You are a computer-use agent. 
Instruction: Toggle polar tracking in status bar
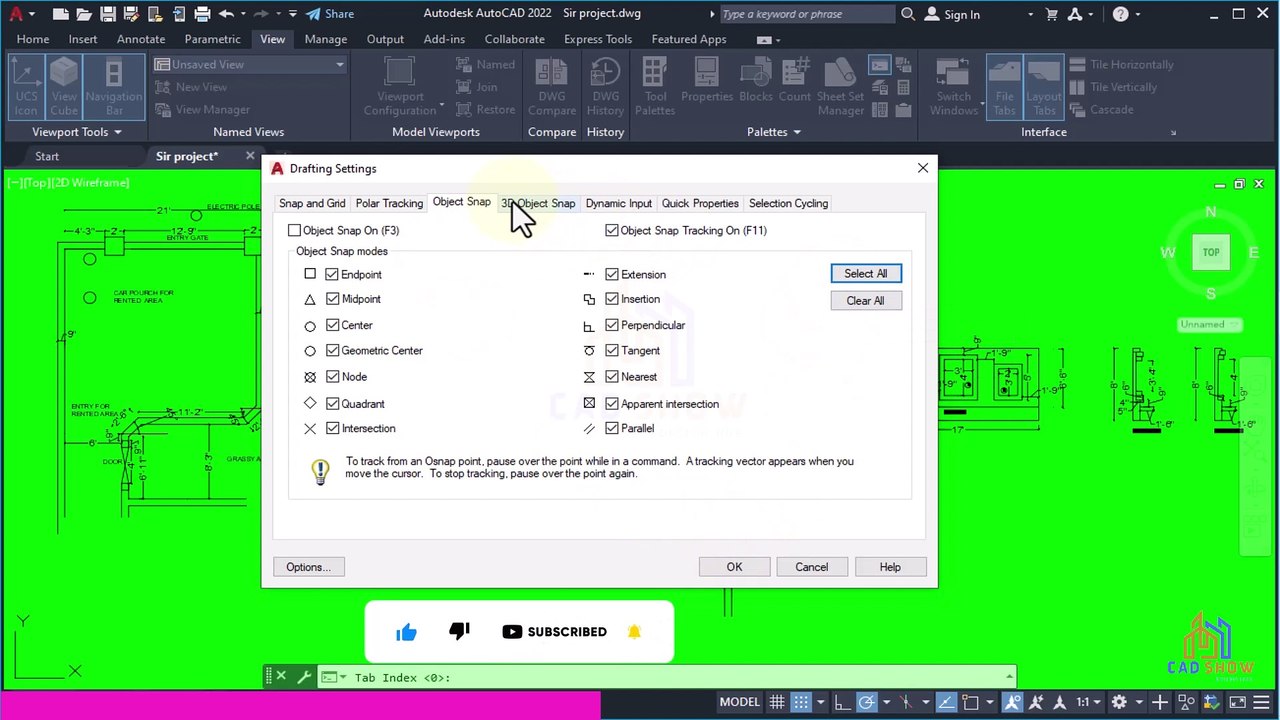coord(867,702)
